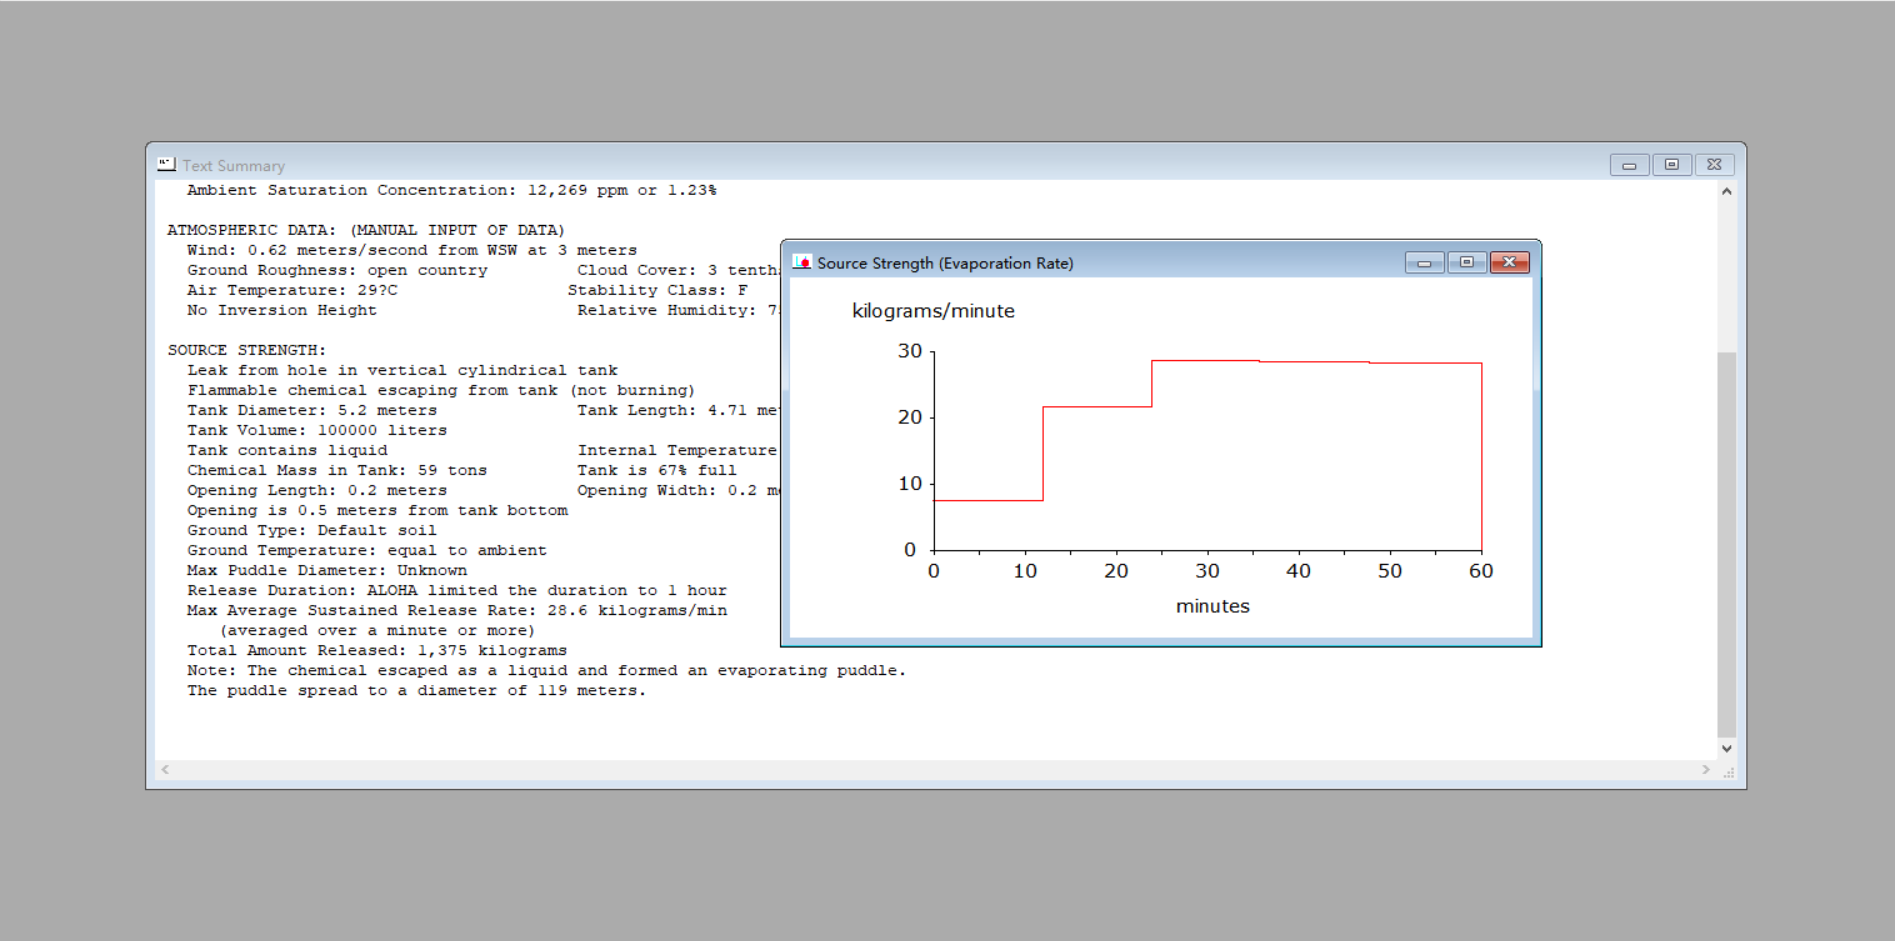Click the "Internal Temperature" text
The image size is (1895, 941).
coord(677,450)
